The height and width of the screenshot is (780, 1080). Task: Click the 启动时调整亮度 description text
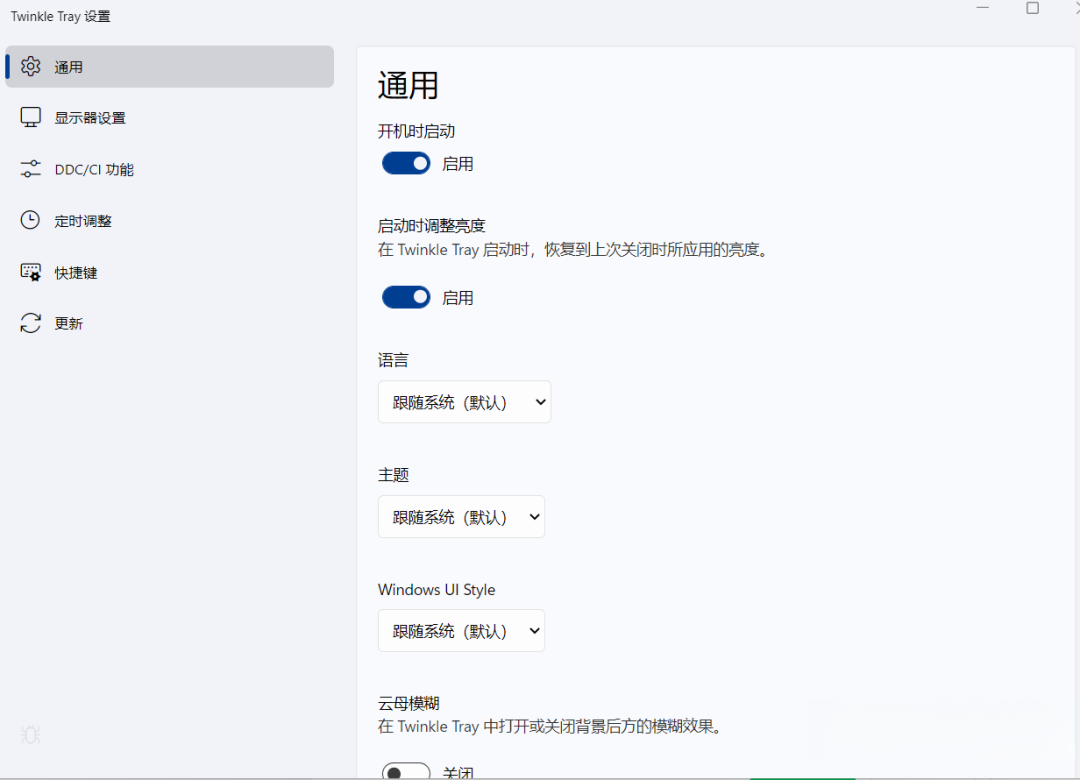point(573,249)
